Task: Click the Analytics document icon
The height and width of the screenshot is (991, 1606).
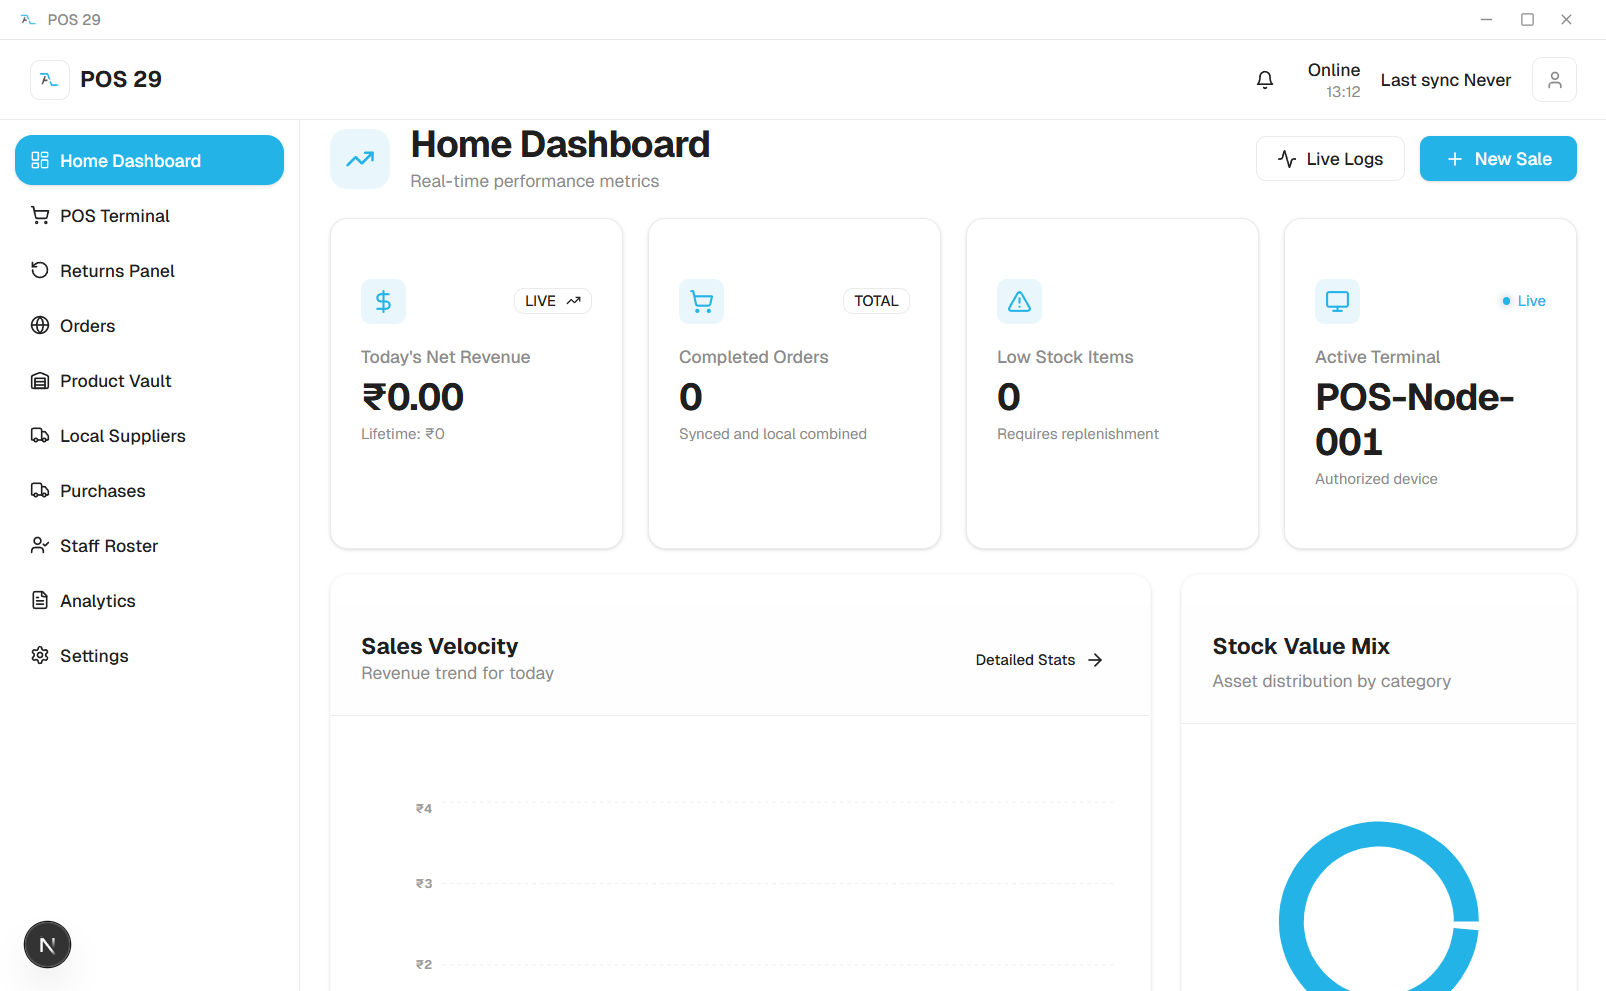Action: pyautogui.click(x=40, y=600)
